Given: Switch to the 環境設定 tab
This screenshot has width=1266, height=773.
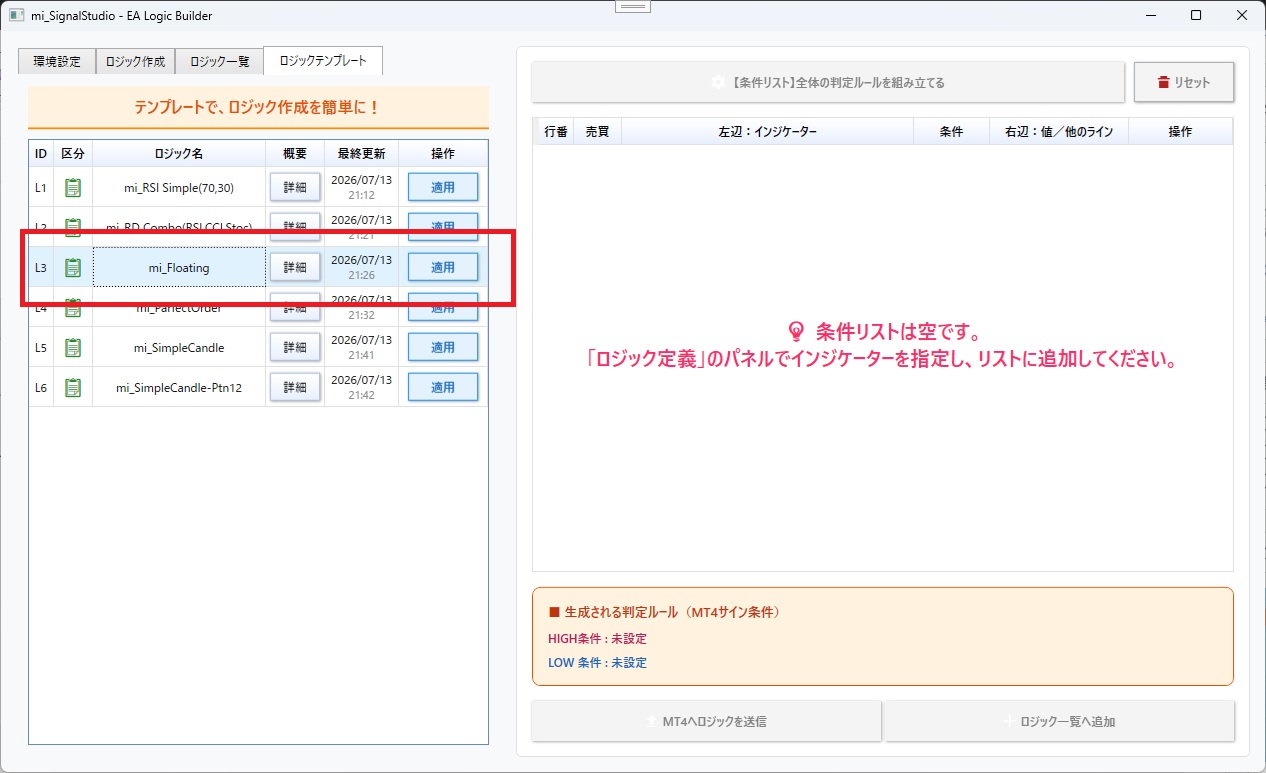Looking at the screenshot, I should 57,61.
